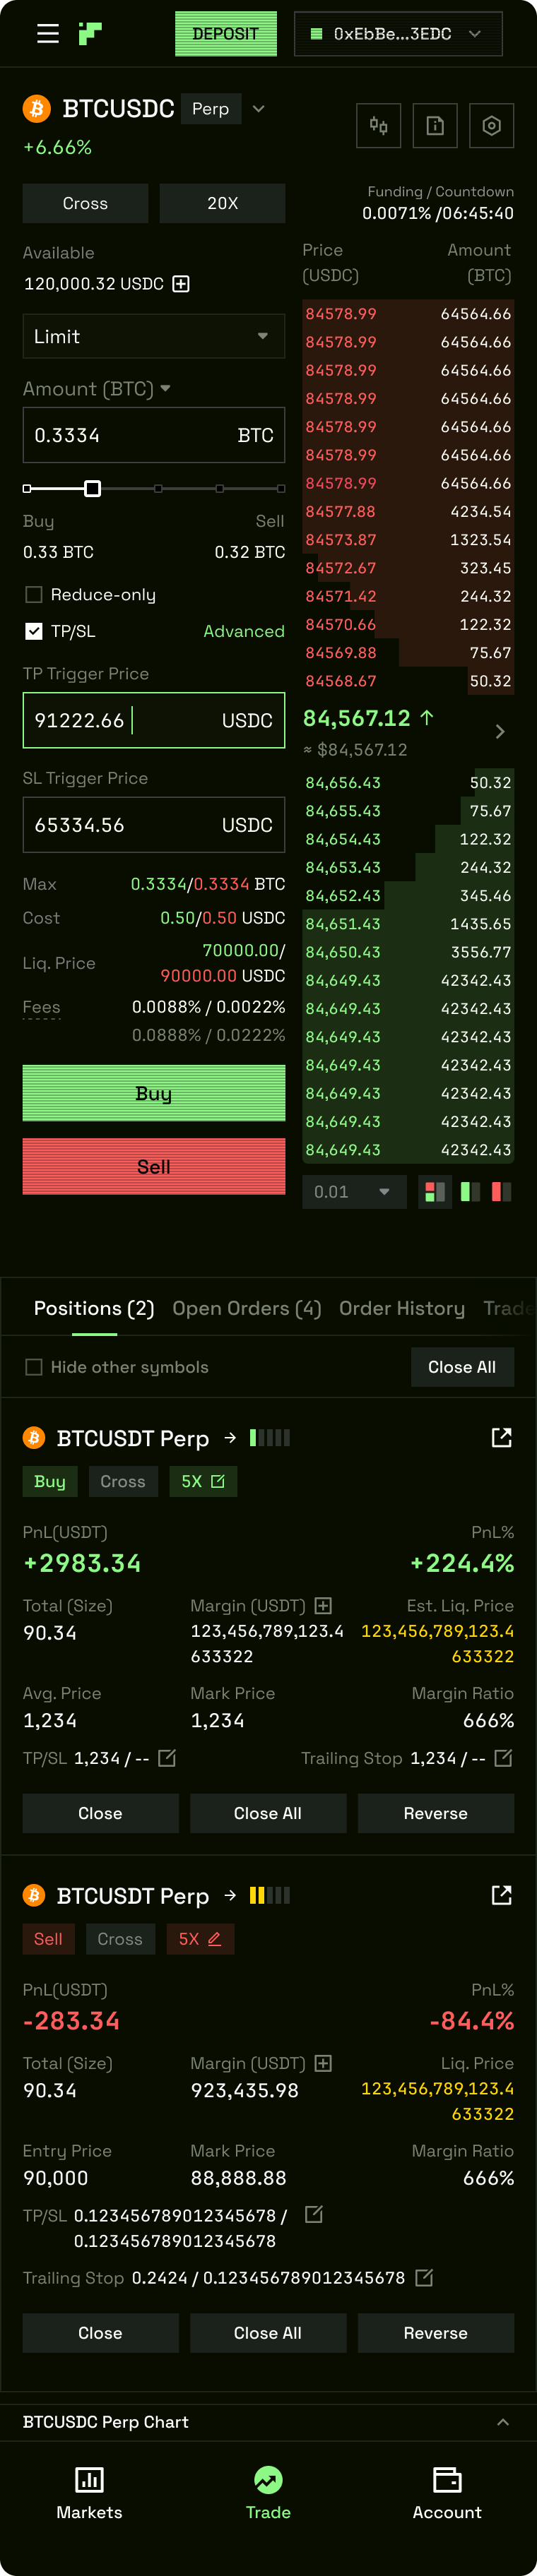Open the BTCUSDT Buy position in full view
Image resolution: width=537 pixels, height=2576 pixels.
click(x=501, y=1437)
